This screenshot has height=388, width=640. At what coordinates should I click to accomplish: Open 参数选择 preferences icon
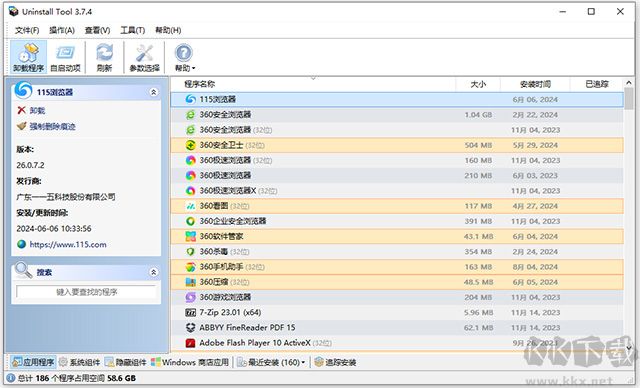coord(144,57)
